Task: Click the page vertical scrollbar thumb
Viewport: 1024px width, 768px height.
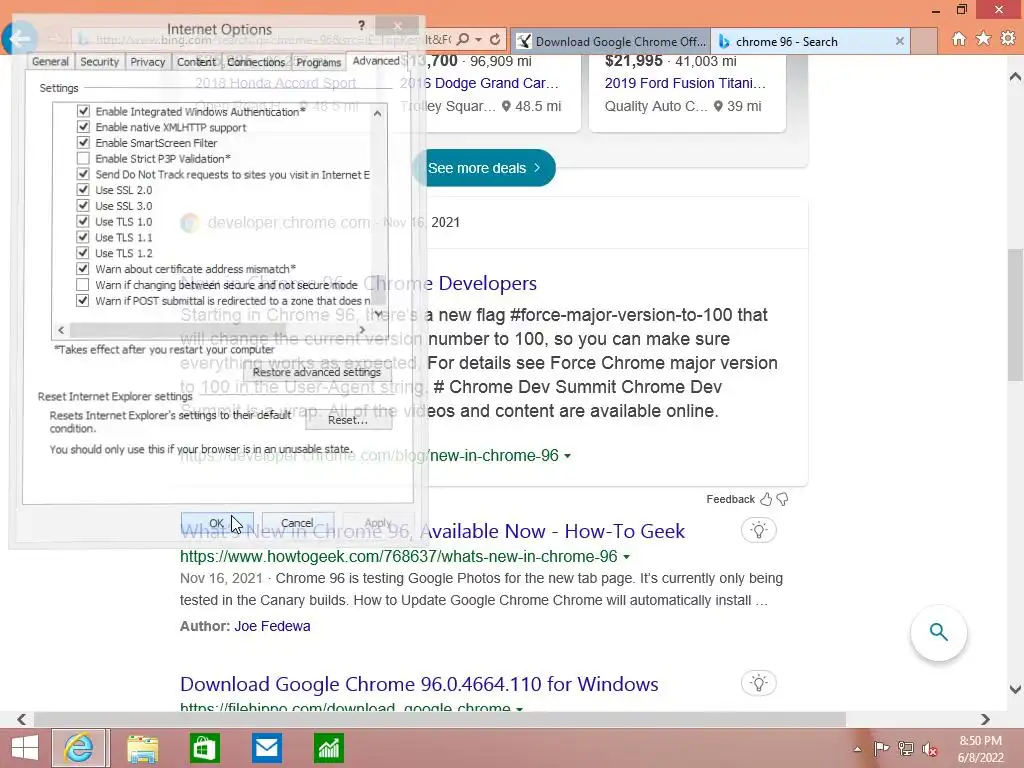Action: 1016,313
